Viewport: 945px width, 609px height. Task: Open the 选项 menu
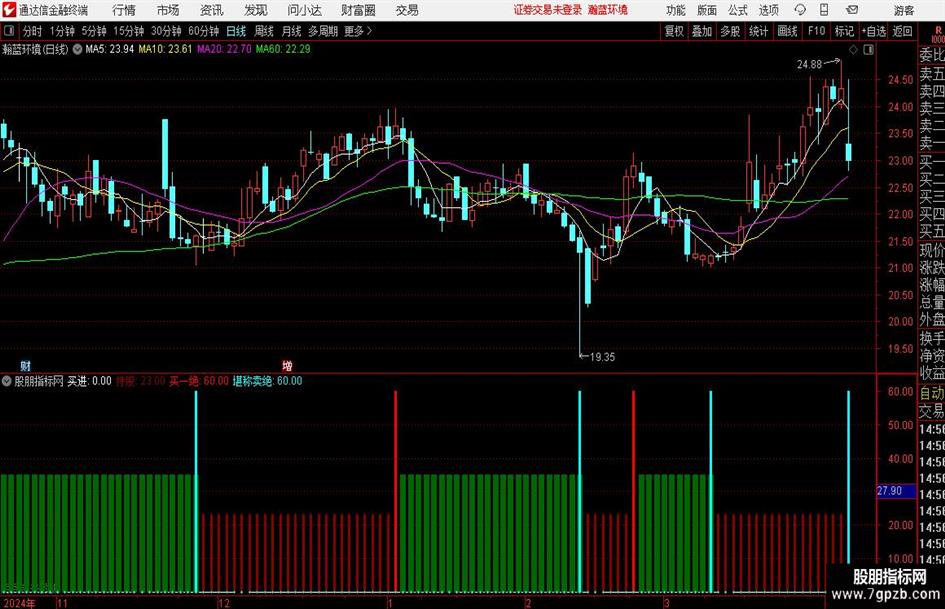coord(768,10)
